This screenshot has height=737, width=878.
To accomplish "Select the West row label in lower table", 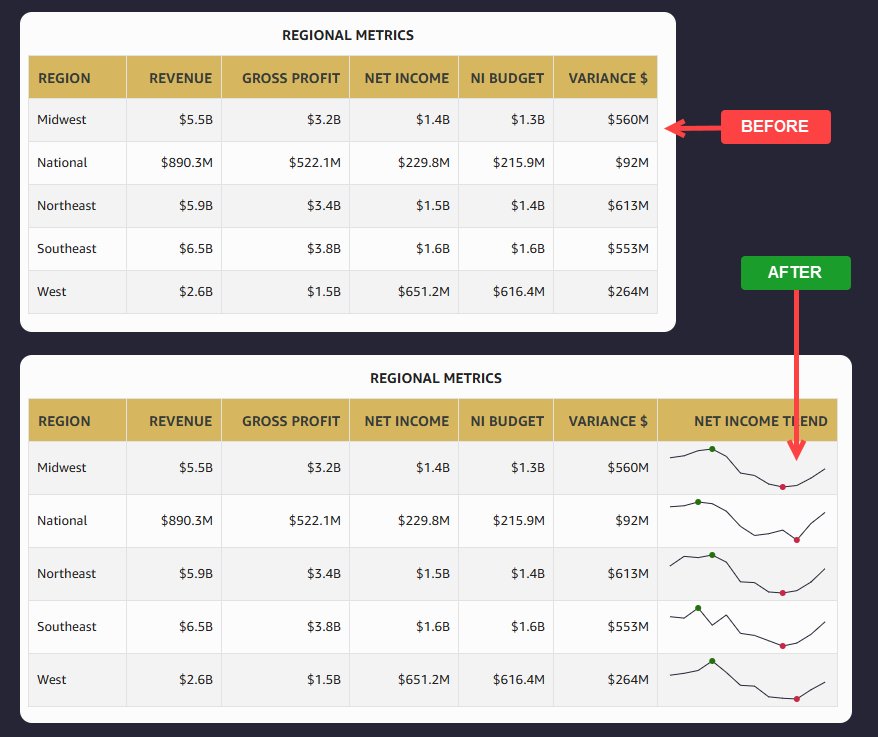I will click(52, 680).
